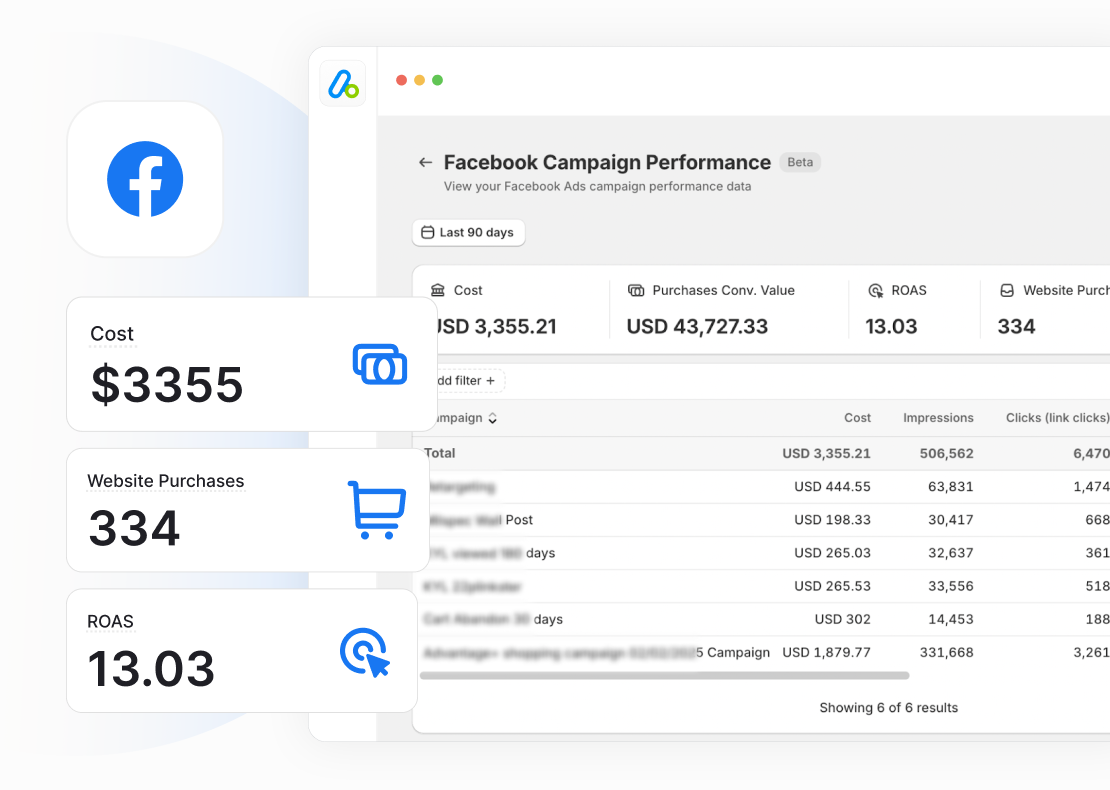Viewport: 1110px width, 790px height.
Task: Click the Website Purchases cart icon
Action: [376, 510]
